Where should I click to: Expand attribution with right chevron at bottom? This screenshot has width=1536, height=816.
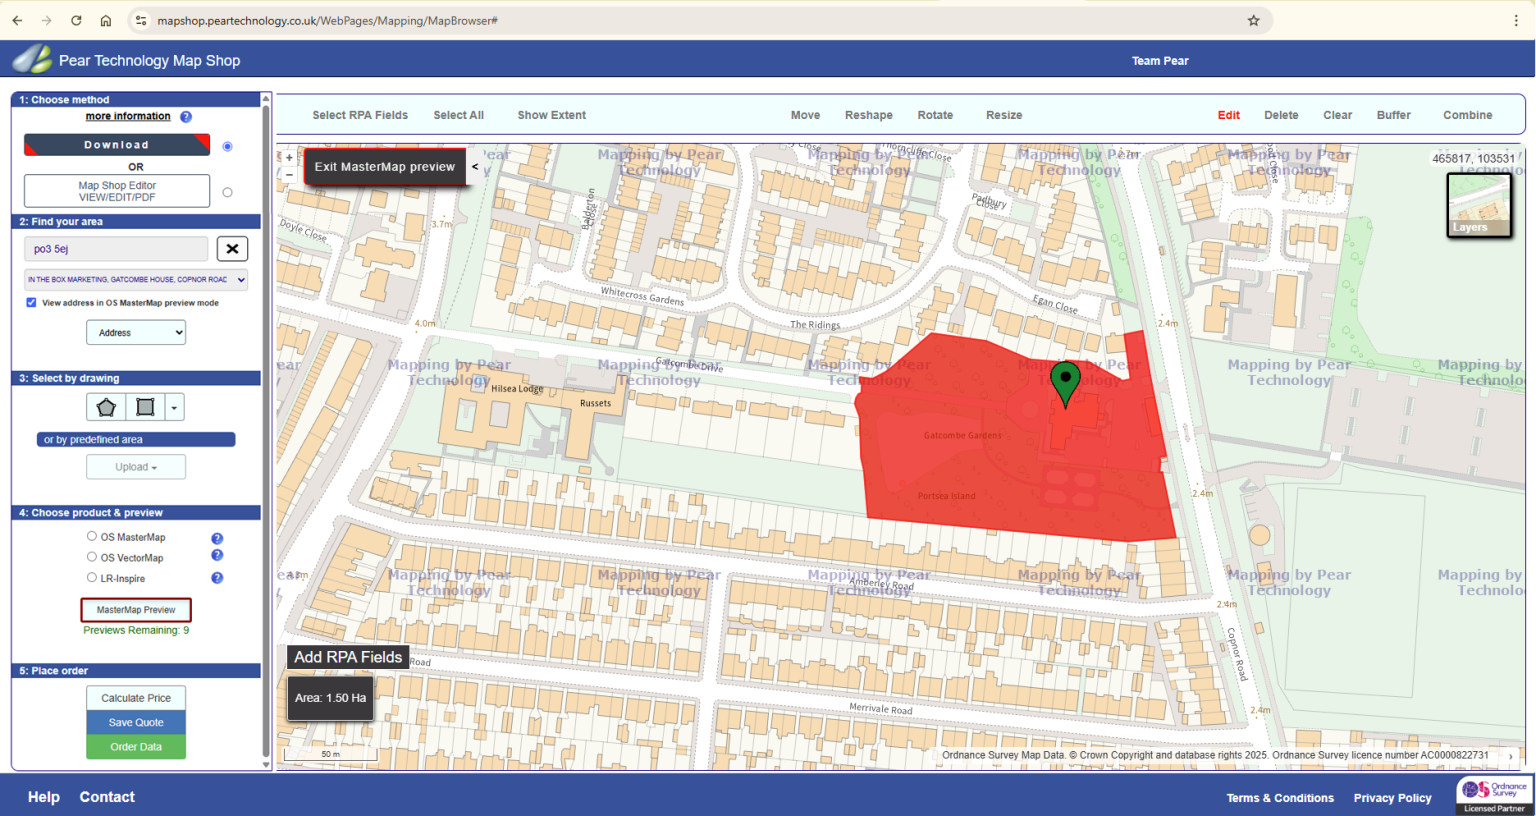point(1510,756)
